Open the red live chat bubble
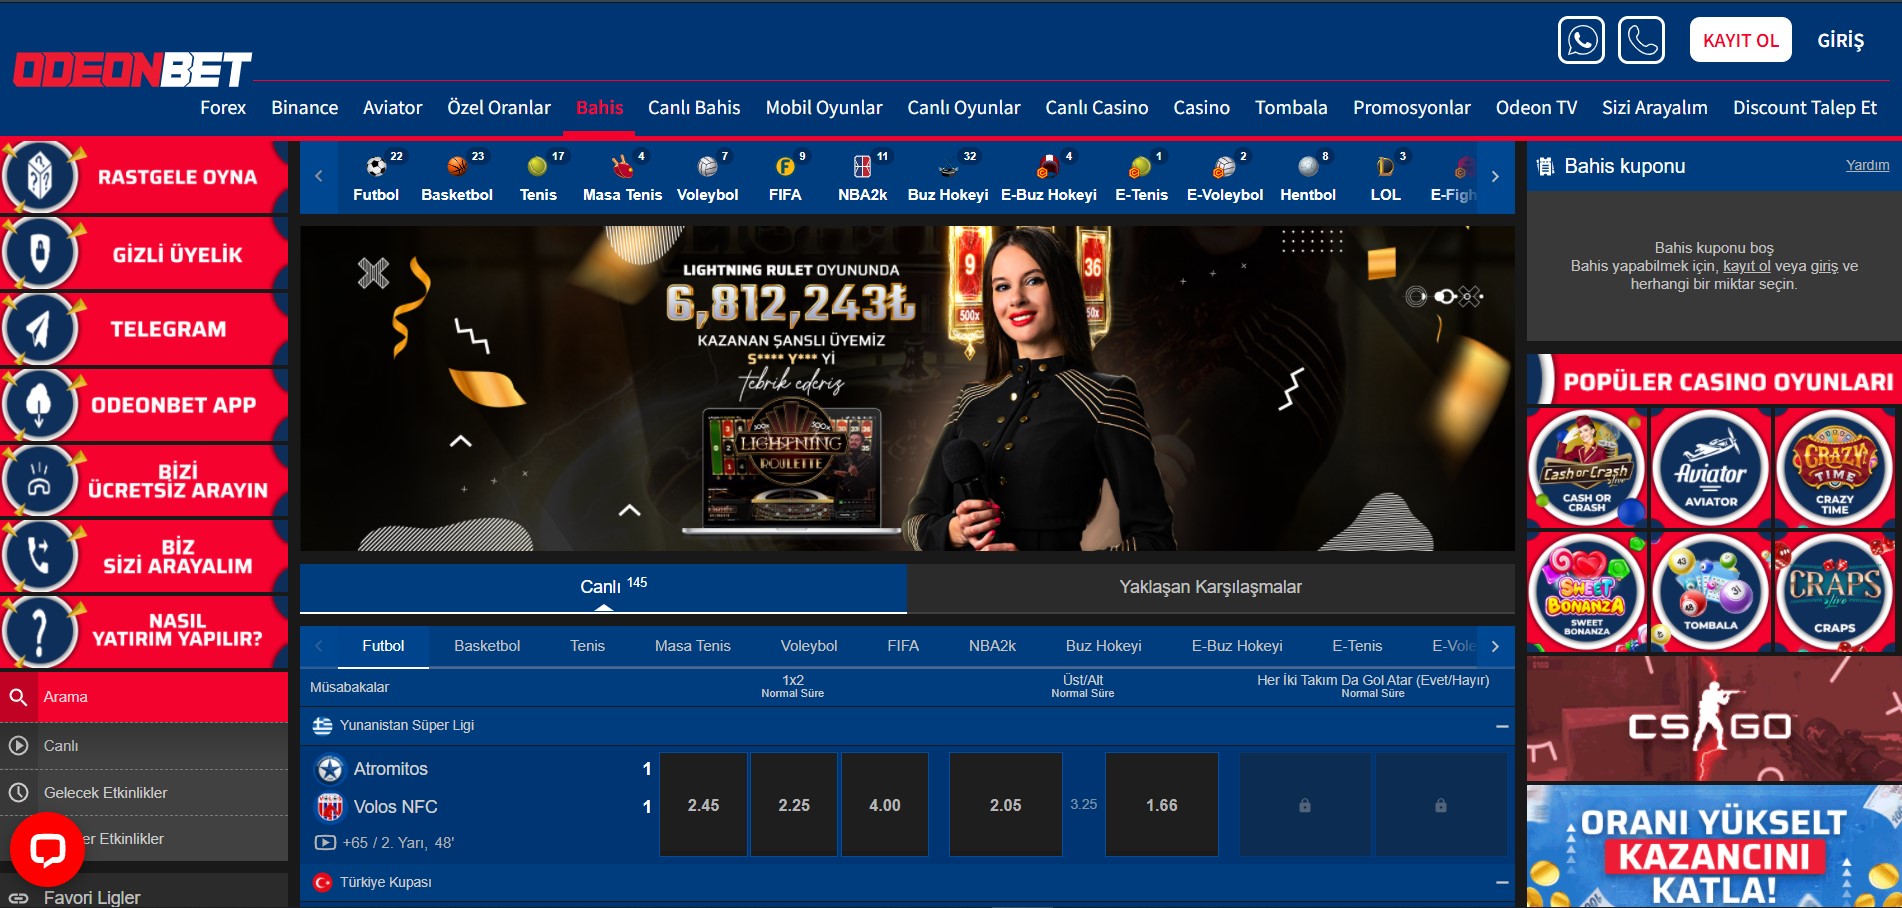The width and height of the screenshot is (1902, 908). click(x=47, y=849)
